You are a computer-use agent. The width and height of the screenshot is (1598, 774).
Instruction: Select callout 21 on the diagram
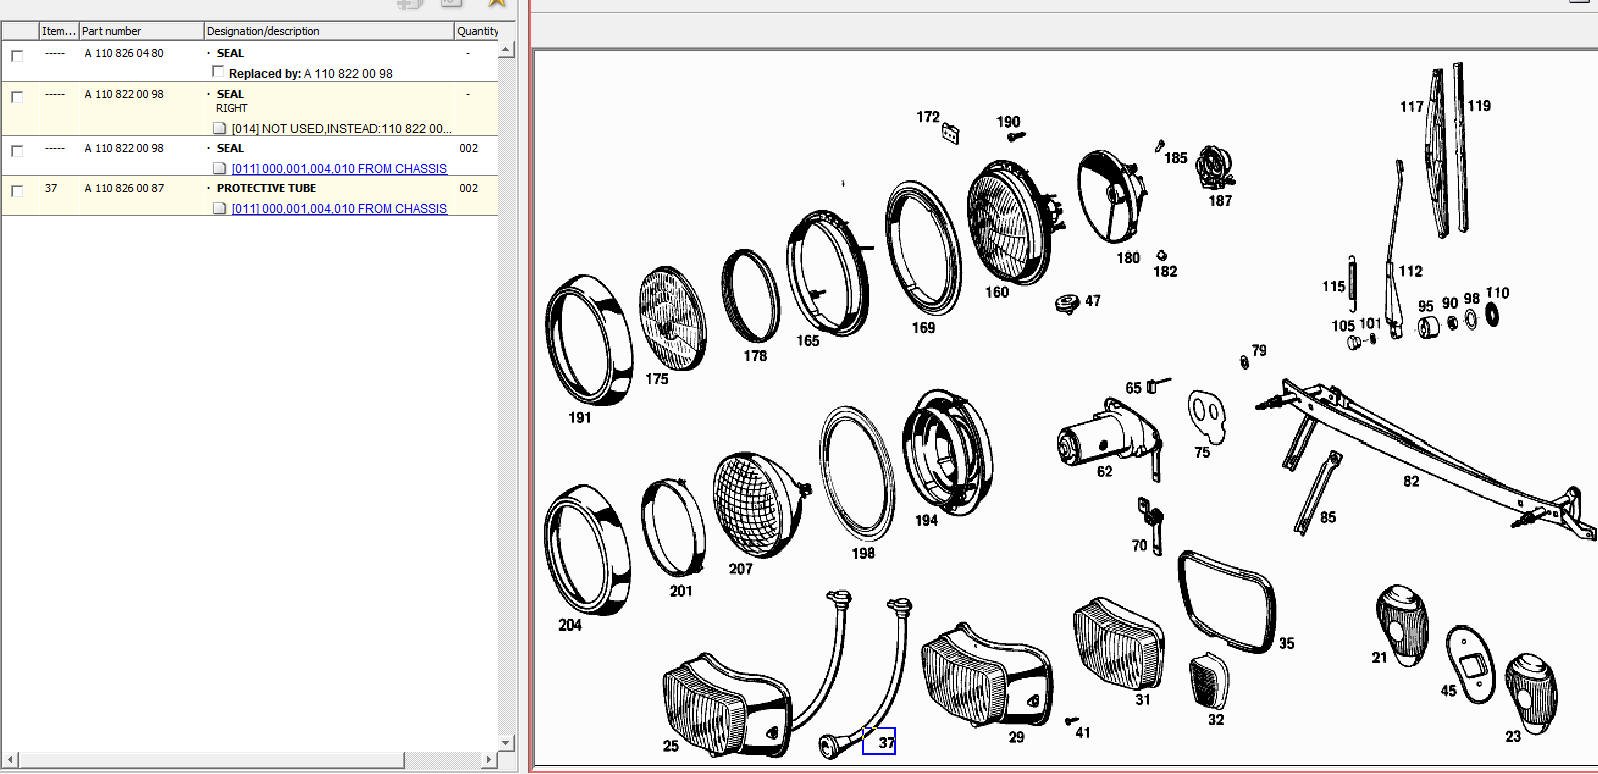click(x=1380, y=657)
